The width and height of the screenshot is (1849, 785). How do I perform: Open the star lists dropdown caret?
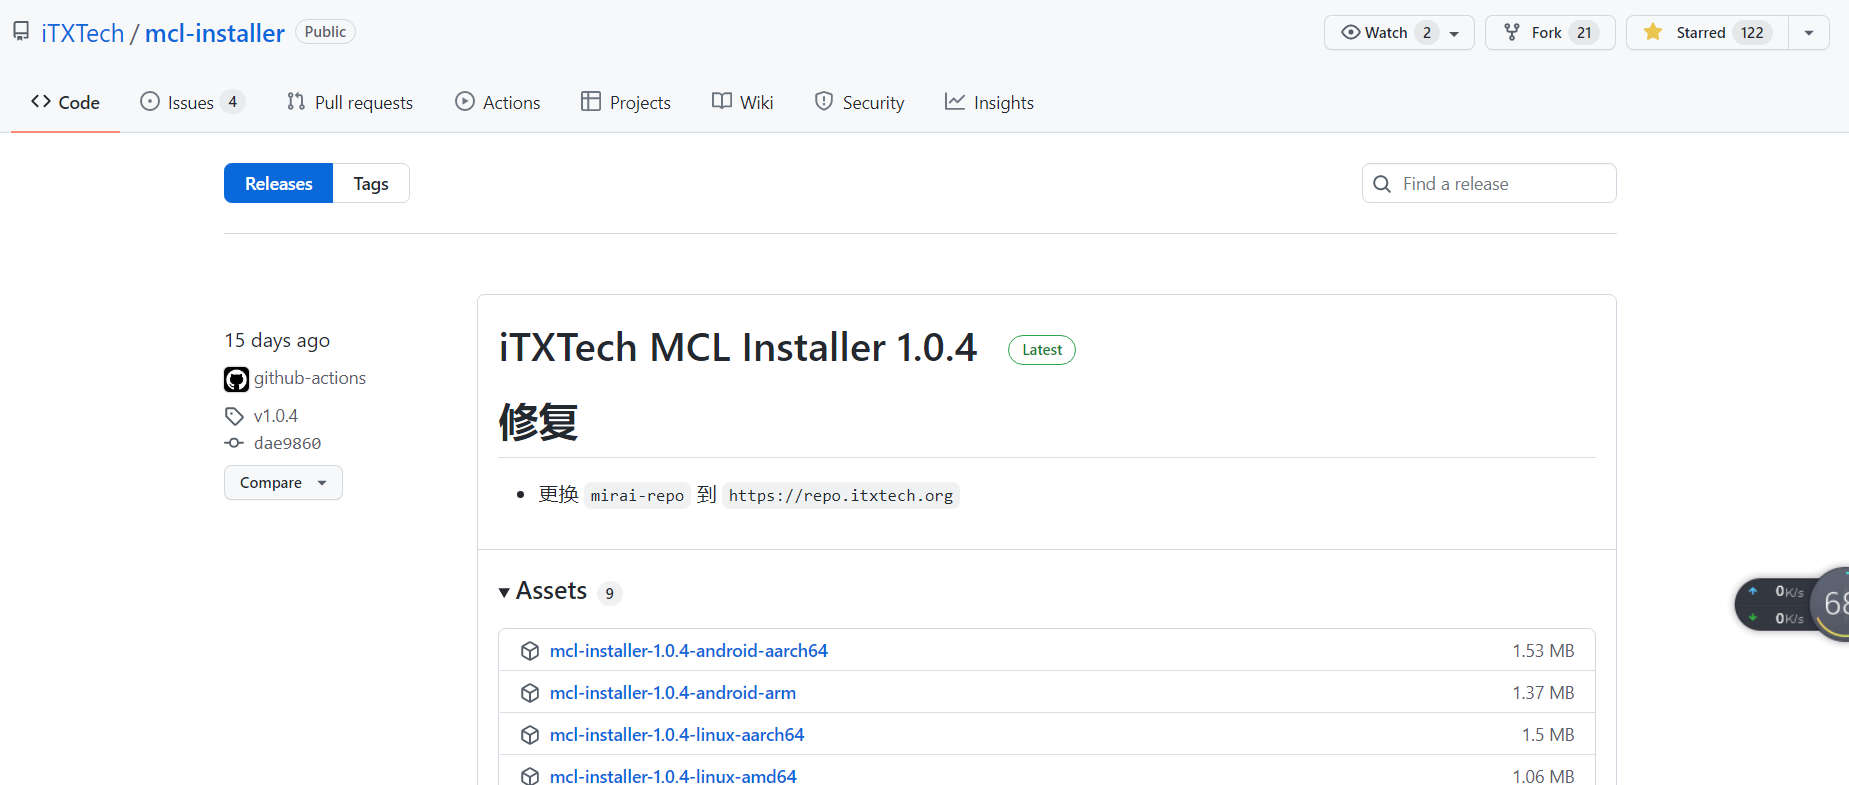(x=1809, y=33)
